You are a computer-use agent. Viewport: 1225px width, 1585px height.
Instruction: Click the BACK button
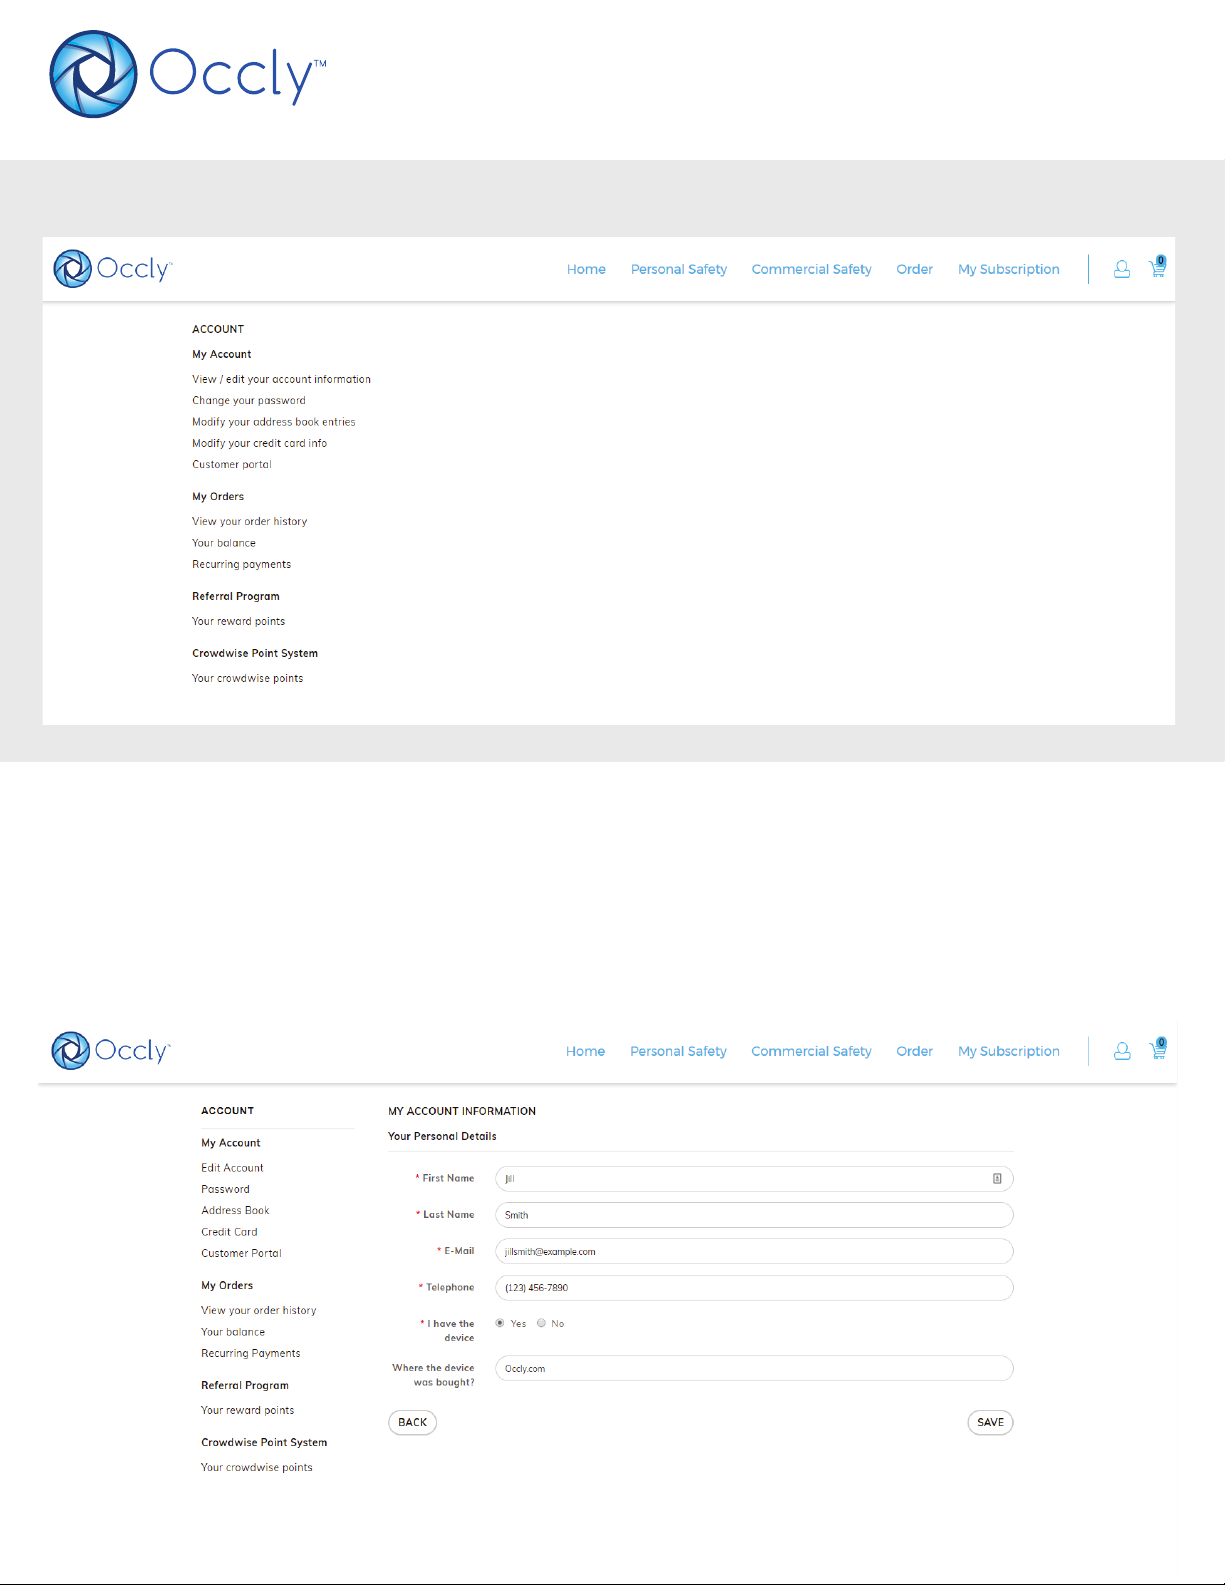click(x=412, y=1422)
